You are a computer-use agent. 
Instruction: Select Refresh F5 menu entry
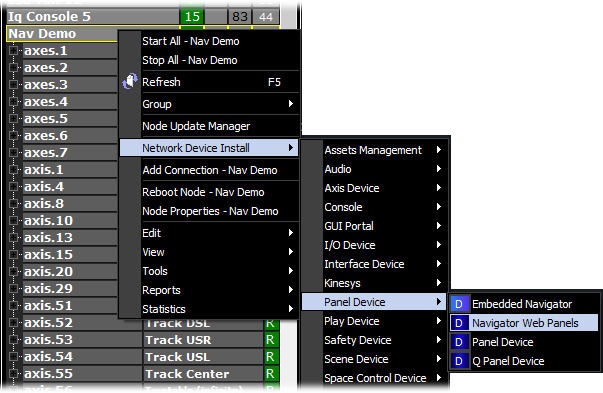pos(209,82)
